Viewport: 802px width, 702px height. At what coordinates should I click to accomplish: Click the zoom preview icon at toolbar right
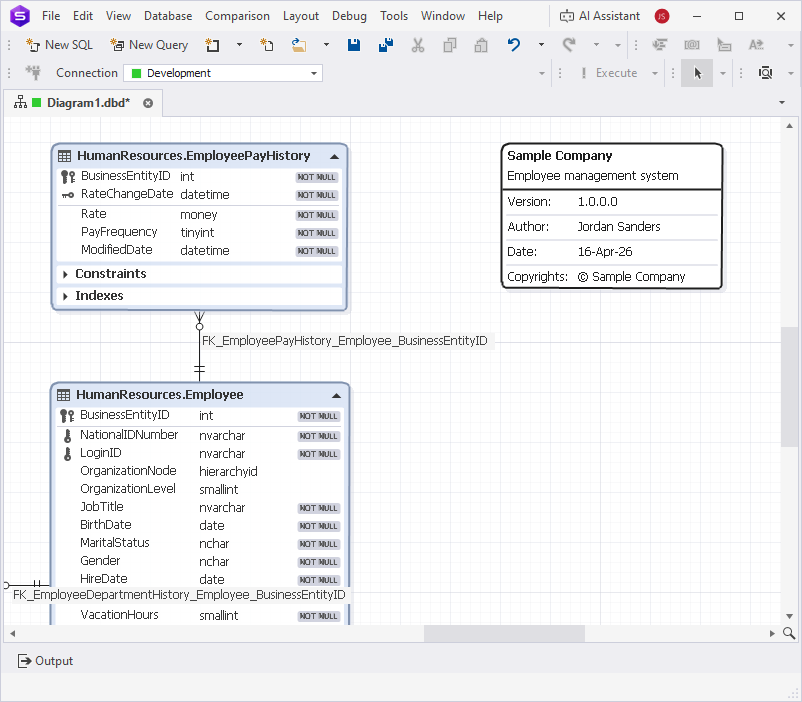click(x=766, y=73)
